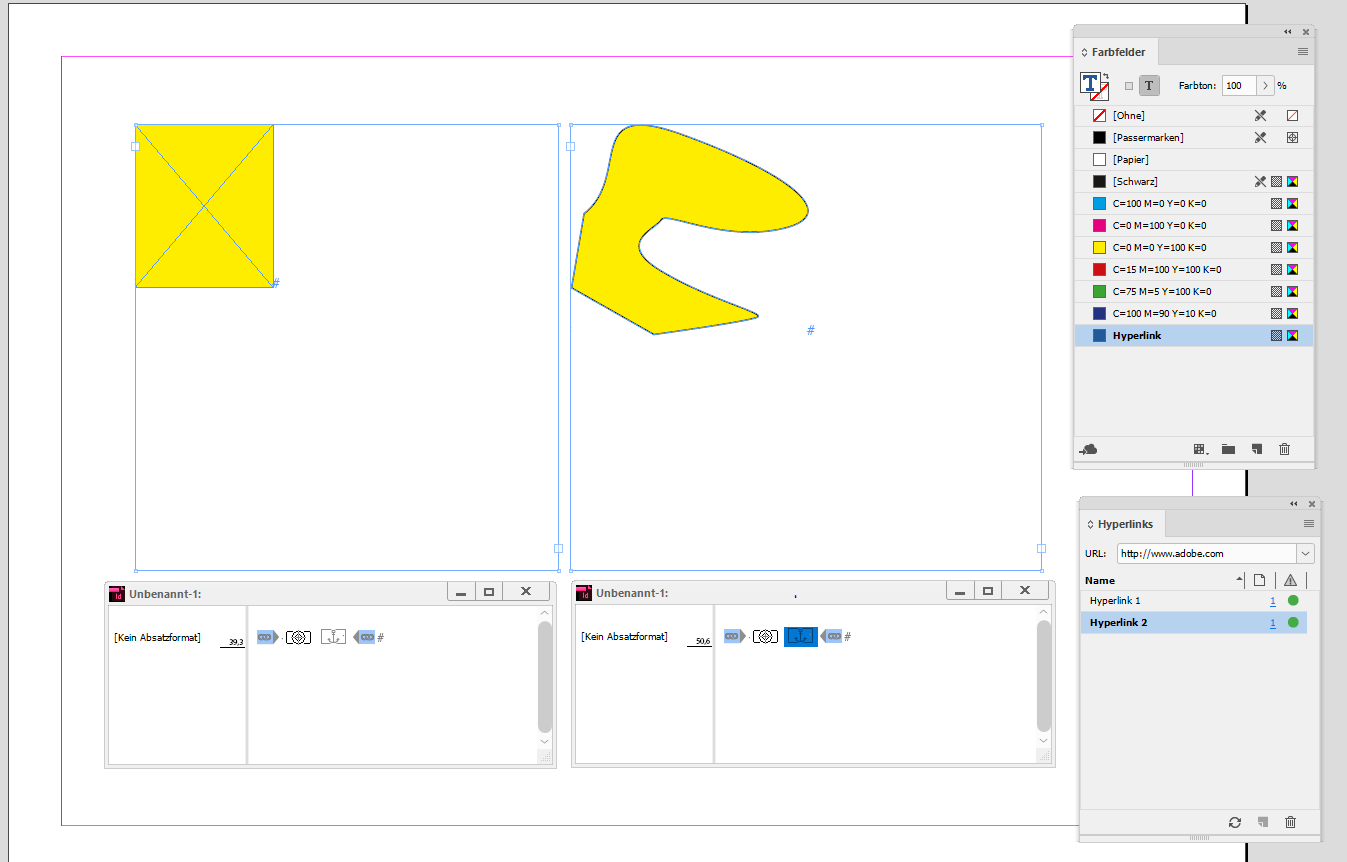Set formatting to affect container

pyautogui.click(x=1129, y=86)
